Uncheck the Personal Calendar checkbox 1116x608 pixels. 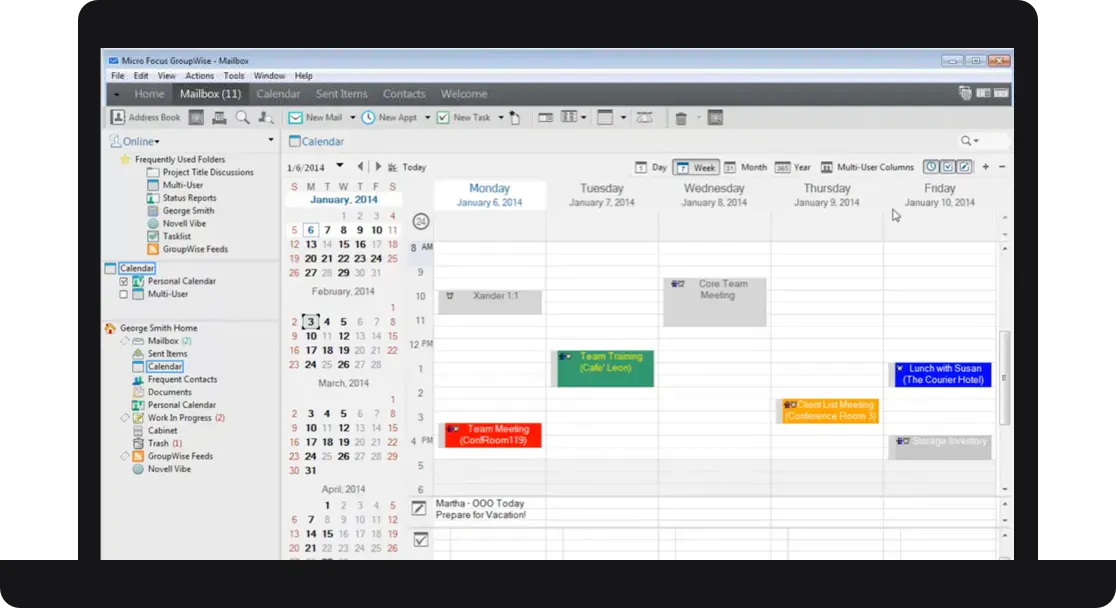pyautogui.click(x=124, y=281)
